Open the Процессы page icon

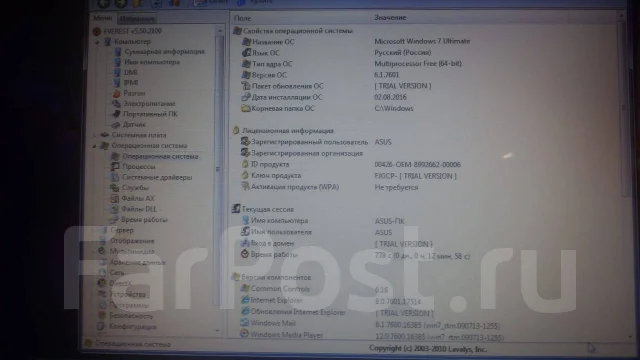(x=115, y=167)
